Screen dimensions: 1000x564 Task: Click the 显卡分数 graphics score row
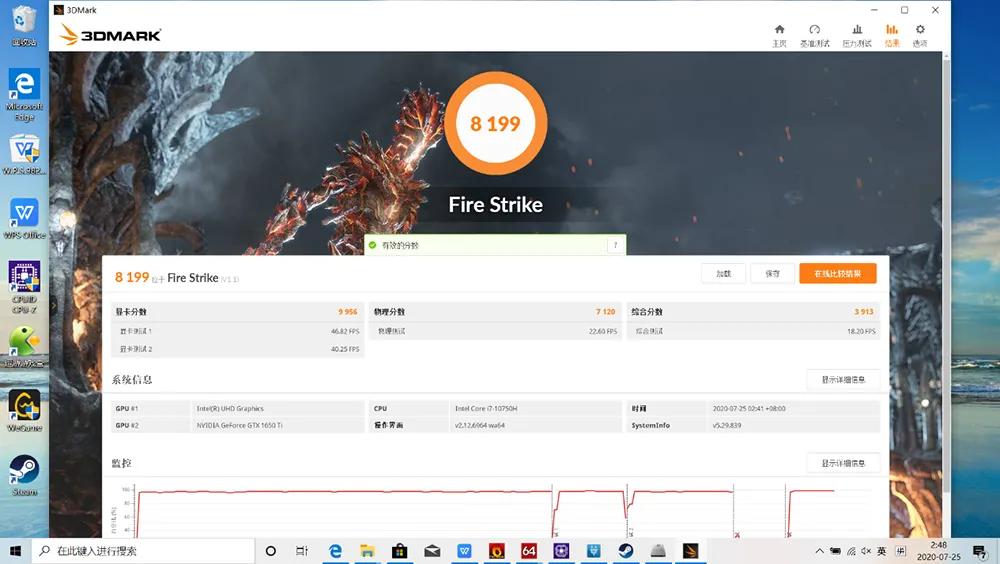237,311
